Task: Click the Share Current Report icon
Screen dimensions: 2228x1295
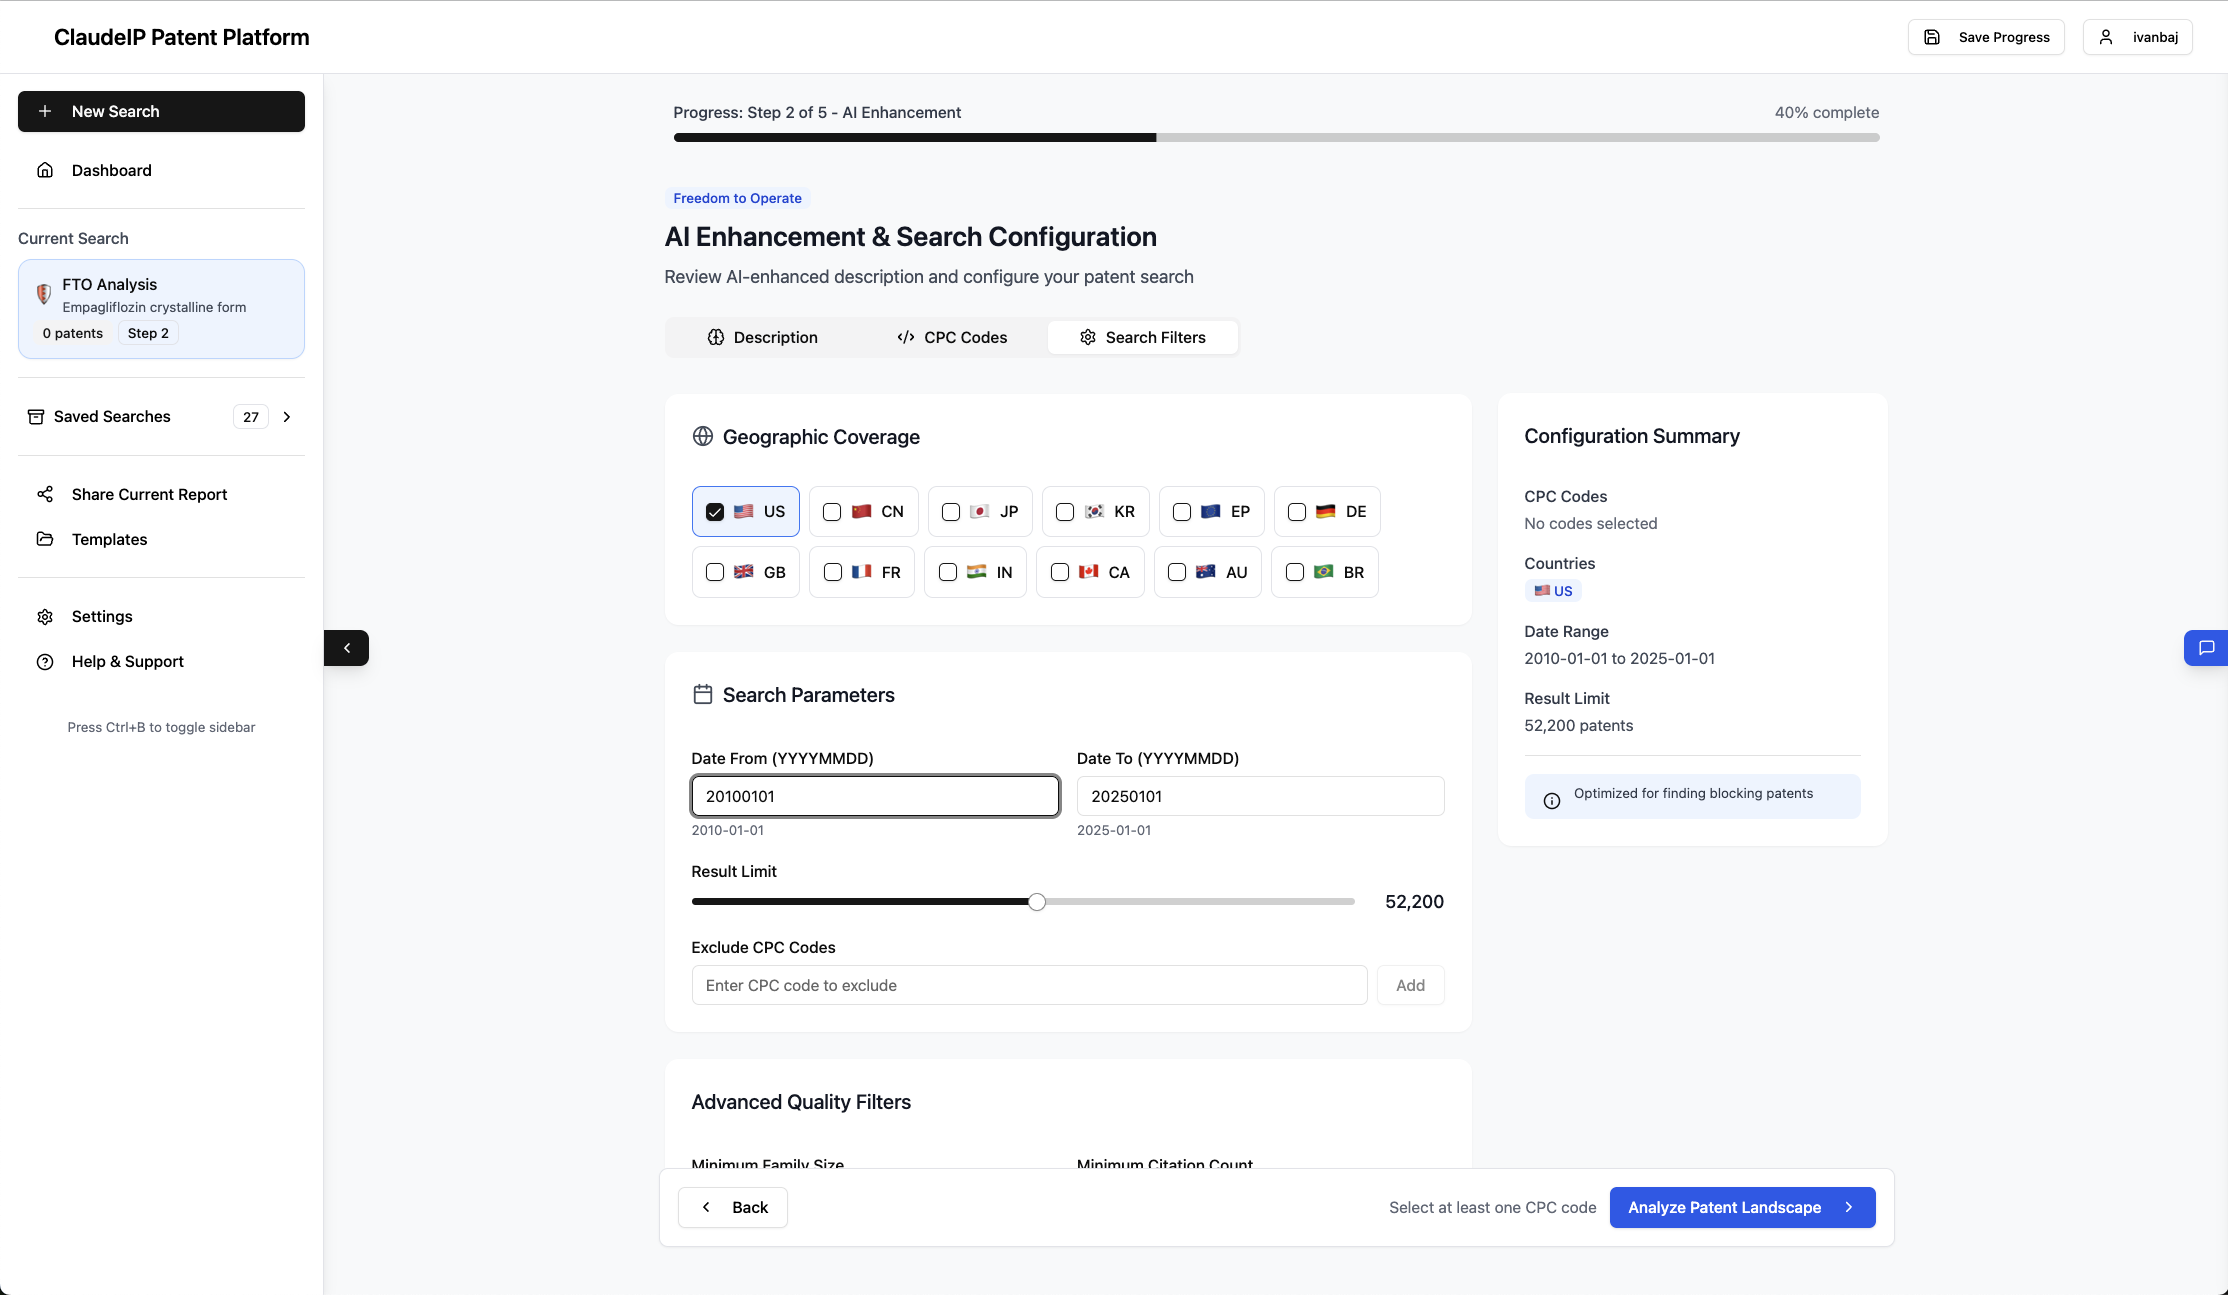Action: (x=45, y=494)
